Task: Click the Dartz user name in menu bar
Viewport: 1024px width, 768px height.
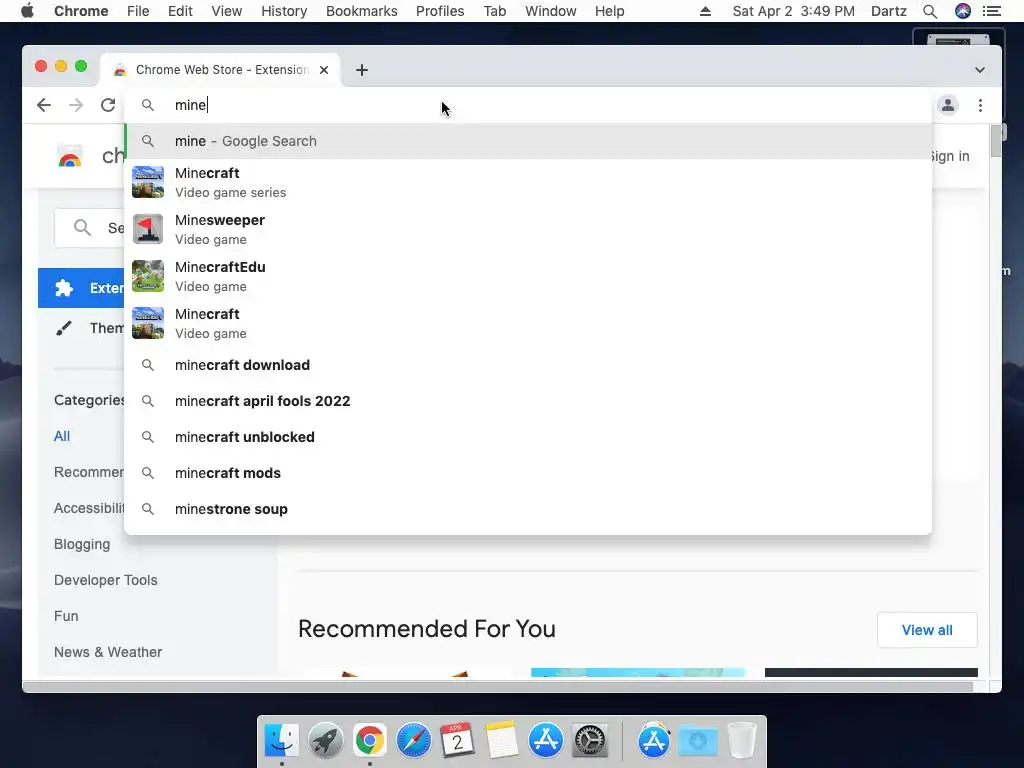Action: [889, 11]
